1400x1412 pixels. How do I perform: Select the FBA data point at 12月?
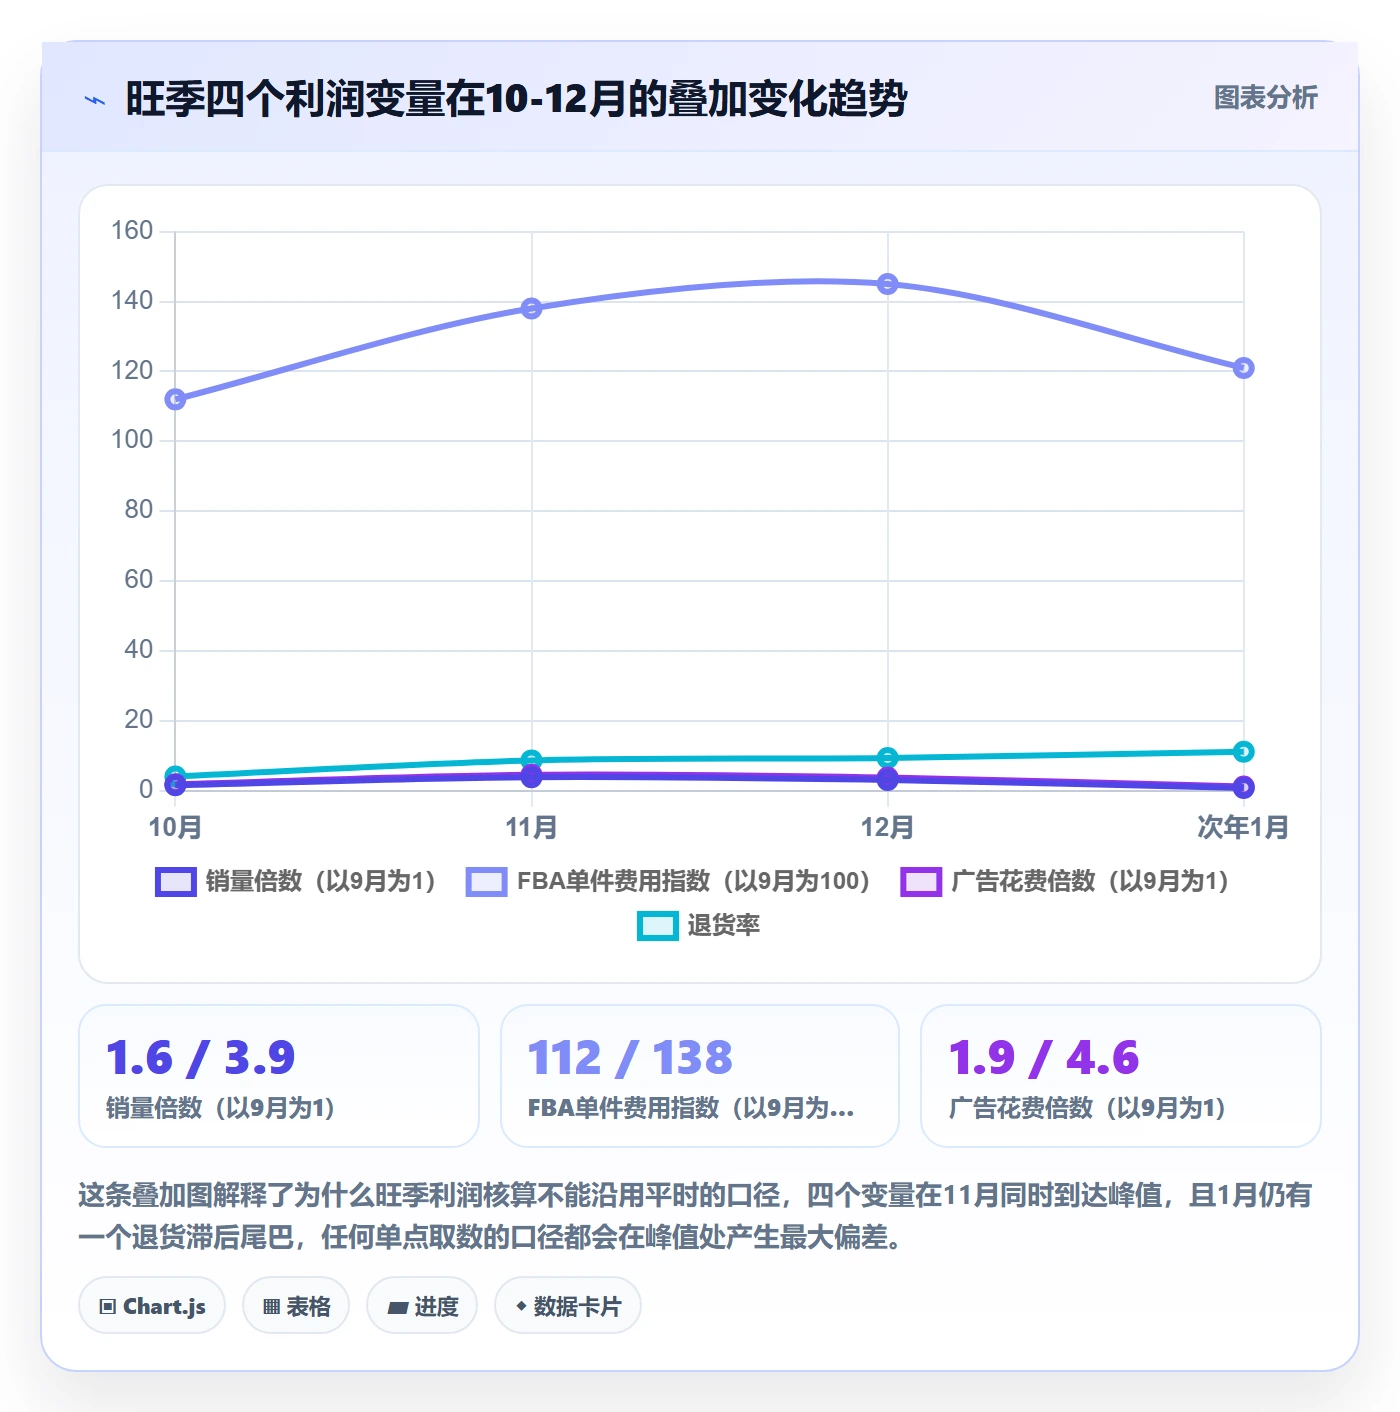coord(888,284)
